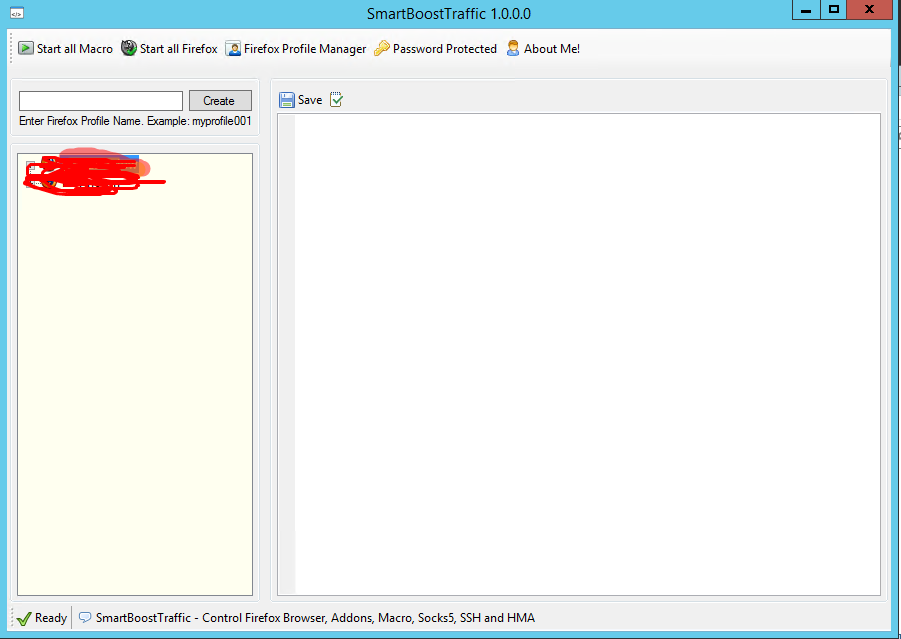Click the green Ready checkmark icon
This screenshot has width=901, height=639.
24,618
